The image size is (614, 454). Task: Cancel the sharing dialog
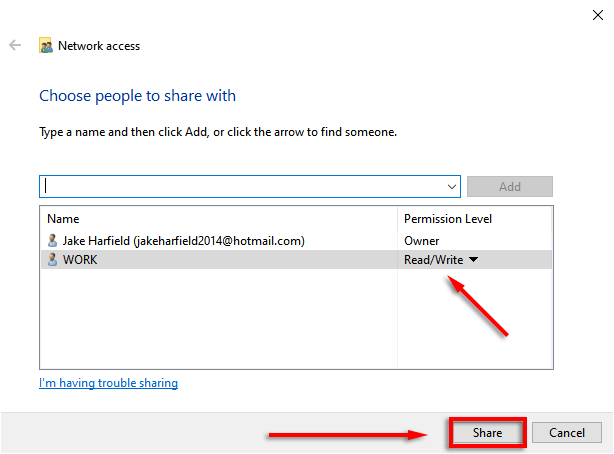tap(566, 433)
